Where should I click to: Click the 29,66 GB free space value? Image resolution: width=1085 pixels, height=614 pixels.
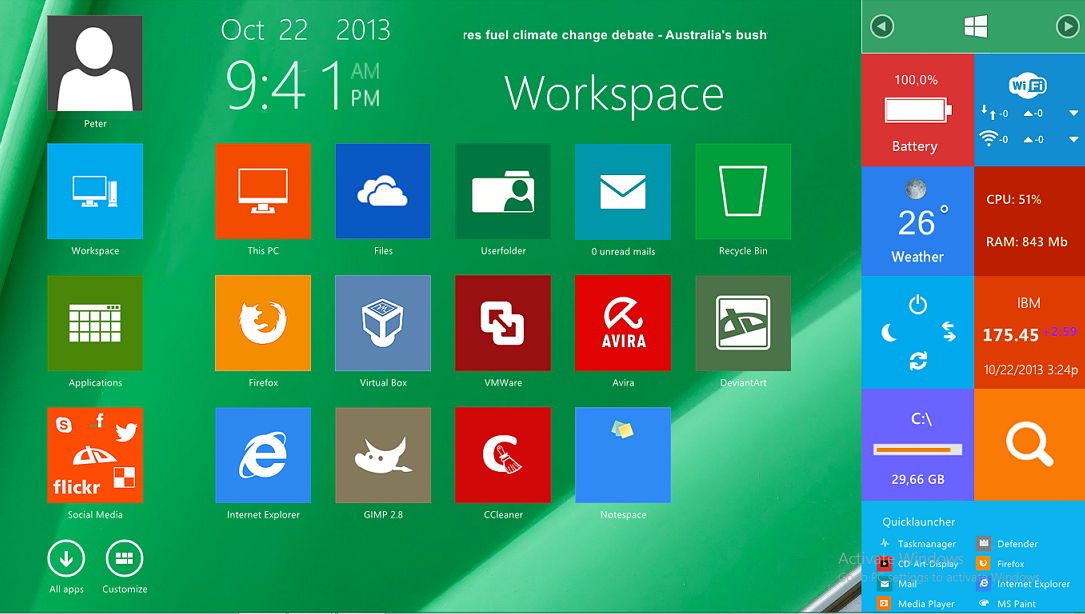(x=918, y=479)
